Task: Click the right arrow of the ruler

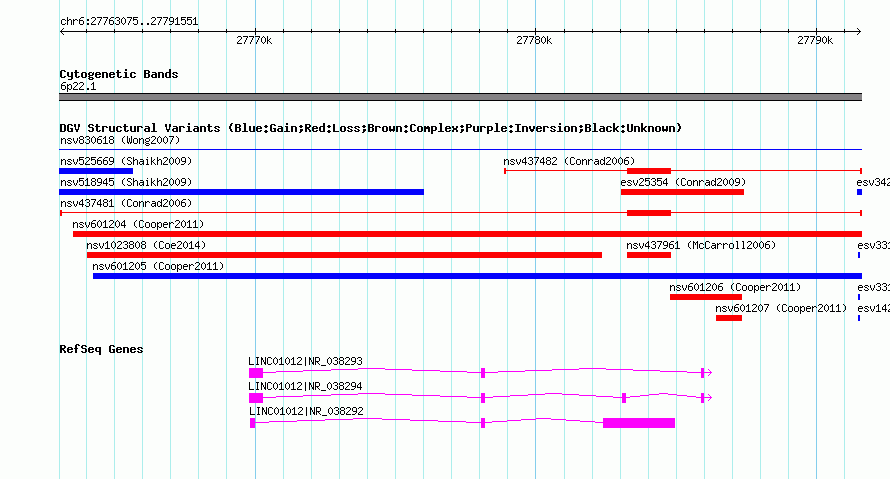Action: [x=858, y=31]
